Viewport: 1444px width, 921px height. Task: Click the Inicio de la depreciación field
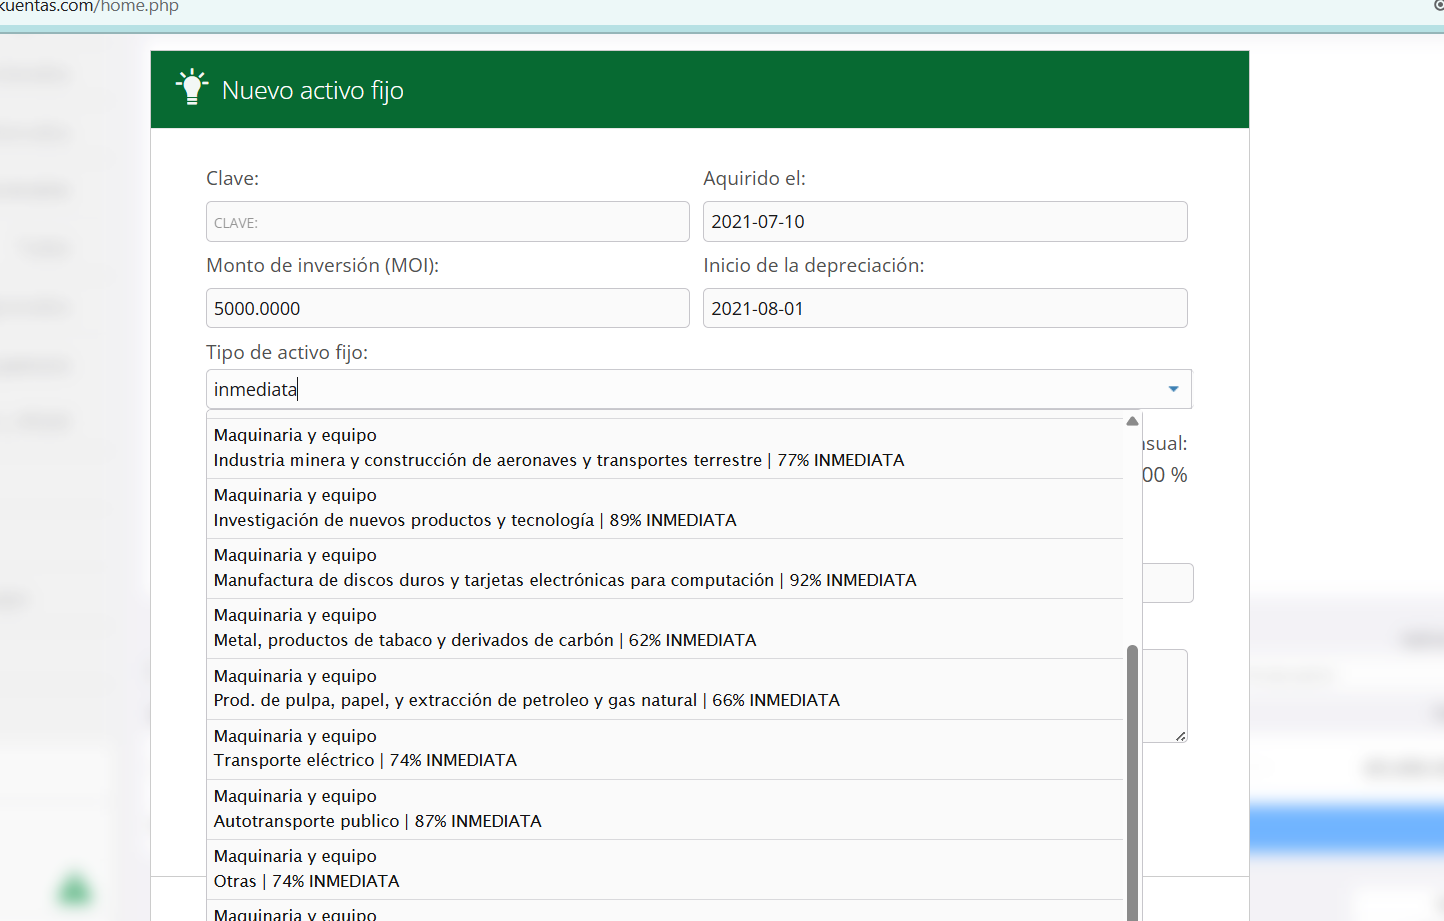[x=944, y=308]
